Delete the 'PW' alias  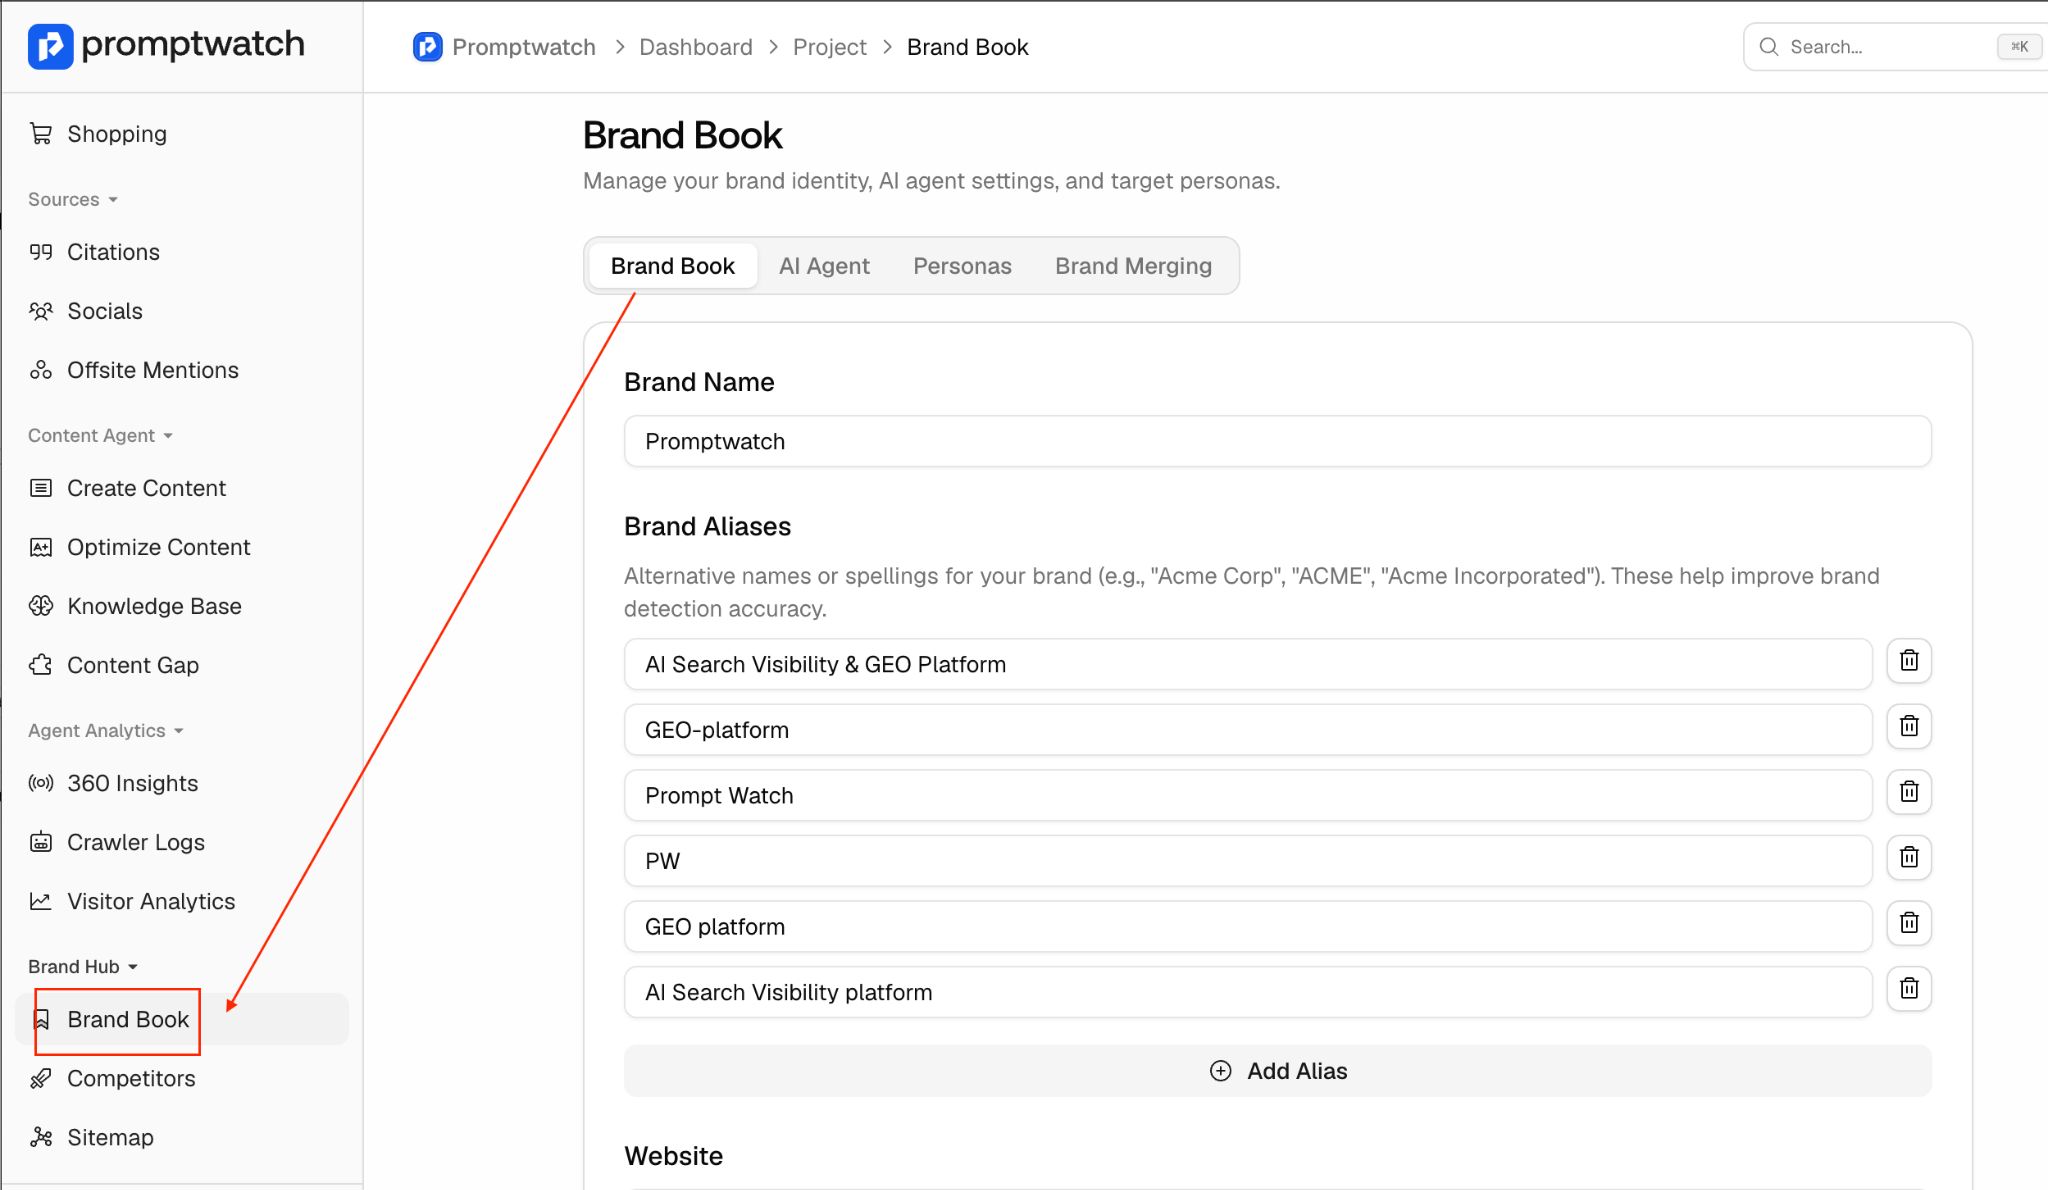1909,857
